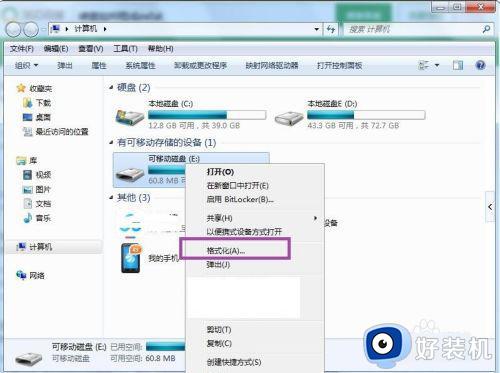Collapse the 其他 (3) group
The height and width of the screenshot is (373, 500).
point(111,197)
